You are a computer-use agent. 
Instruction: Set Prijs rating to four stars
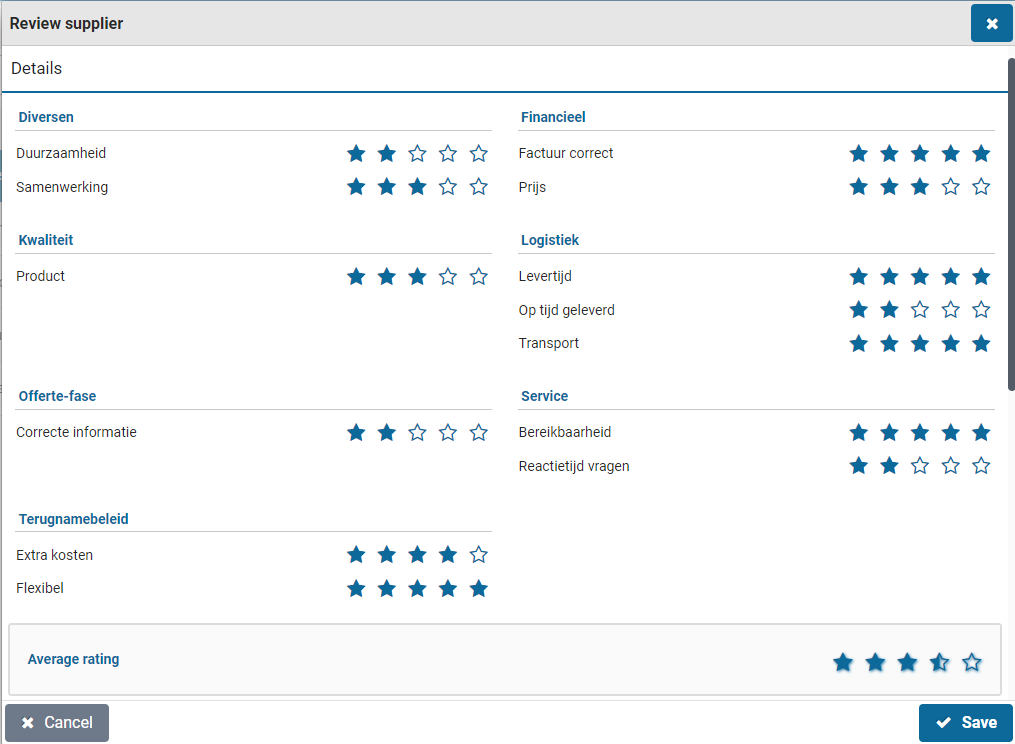(951, 187)
